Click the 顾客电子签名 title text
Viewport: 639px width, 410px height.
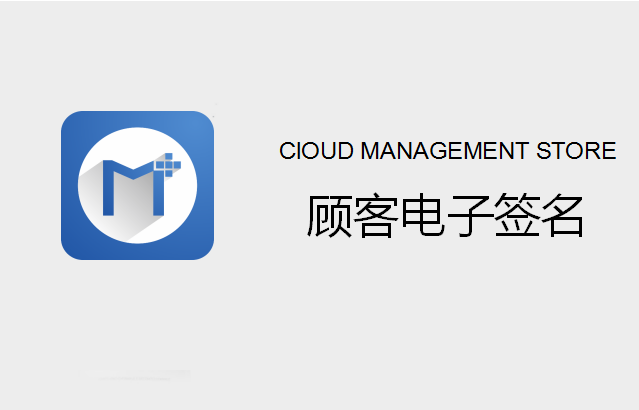[x=445, y=215]
